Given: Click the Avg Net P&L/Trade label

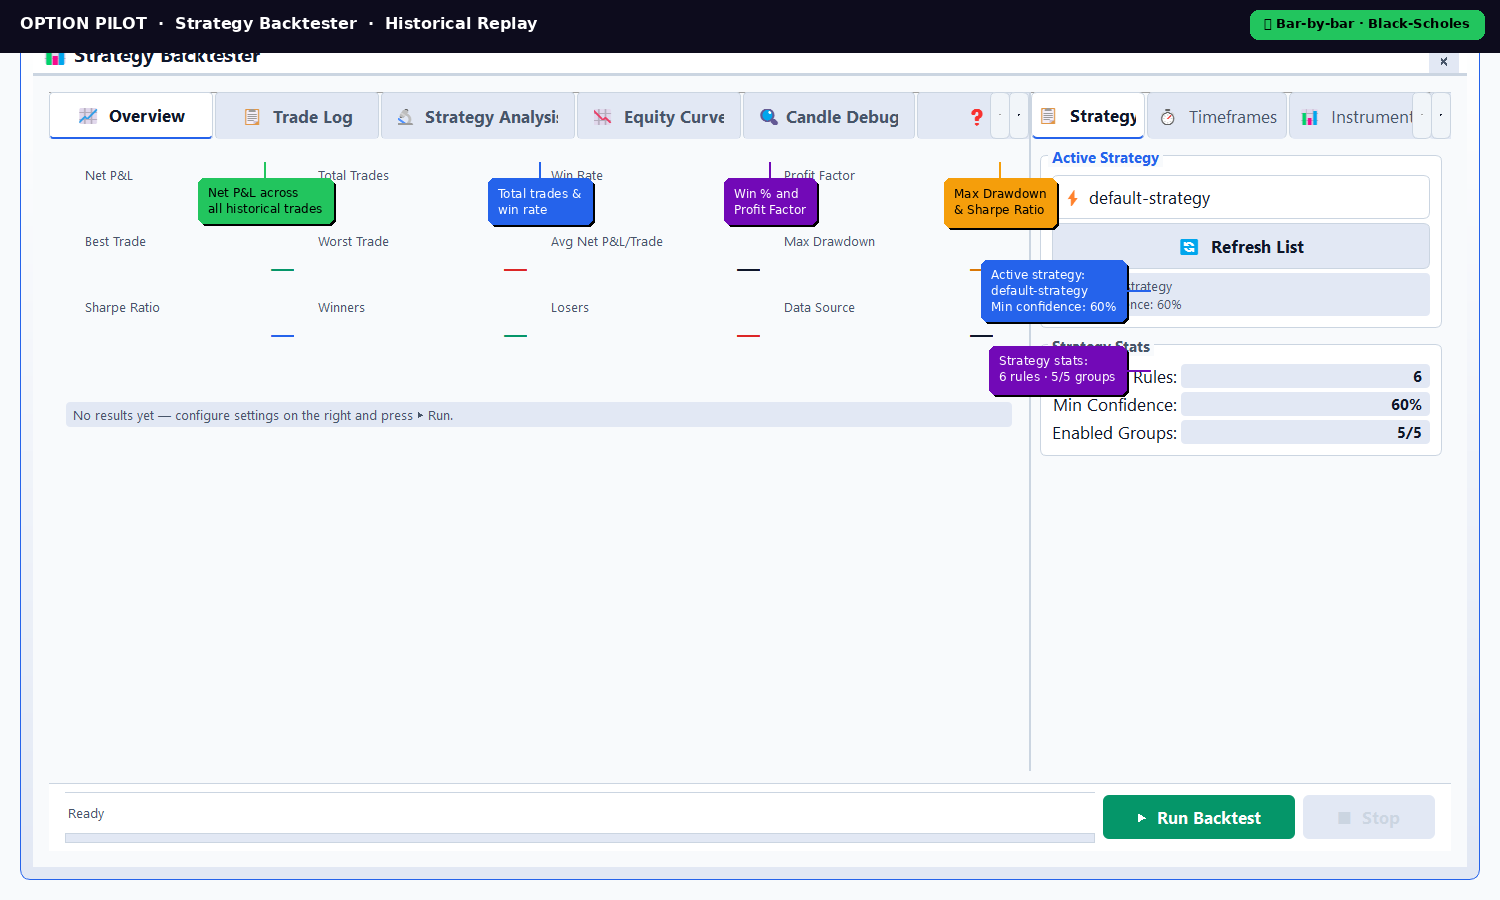Looking at the screenshot, I should pyautogui.click(x=607, y=241).
